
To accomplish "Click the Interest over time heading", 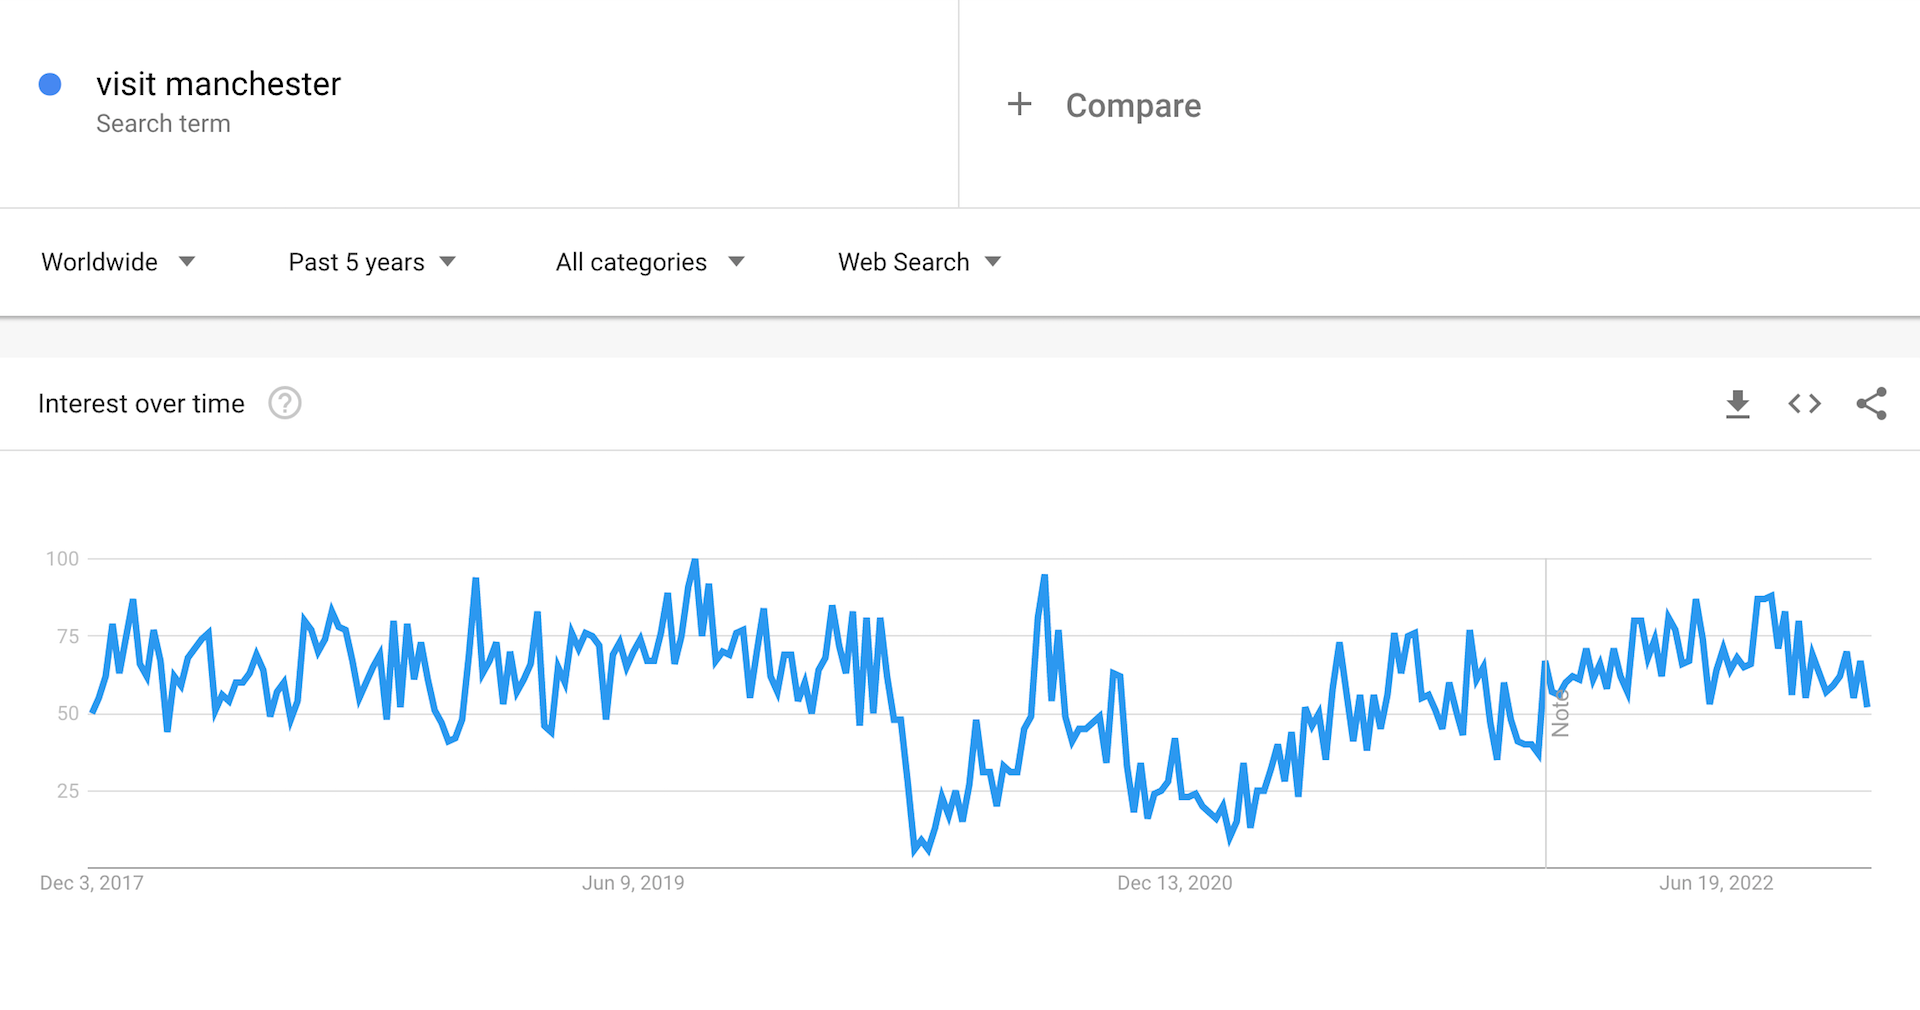I will [140, 403].
